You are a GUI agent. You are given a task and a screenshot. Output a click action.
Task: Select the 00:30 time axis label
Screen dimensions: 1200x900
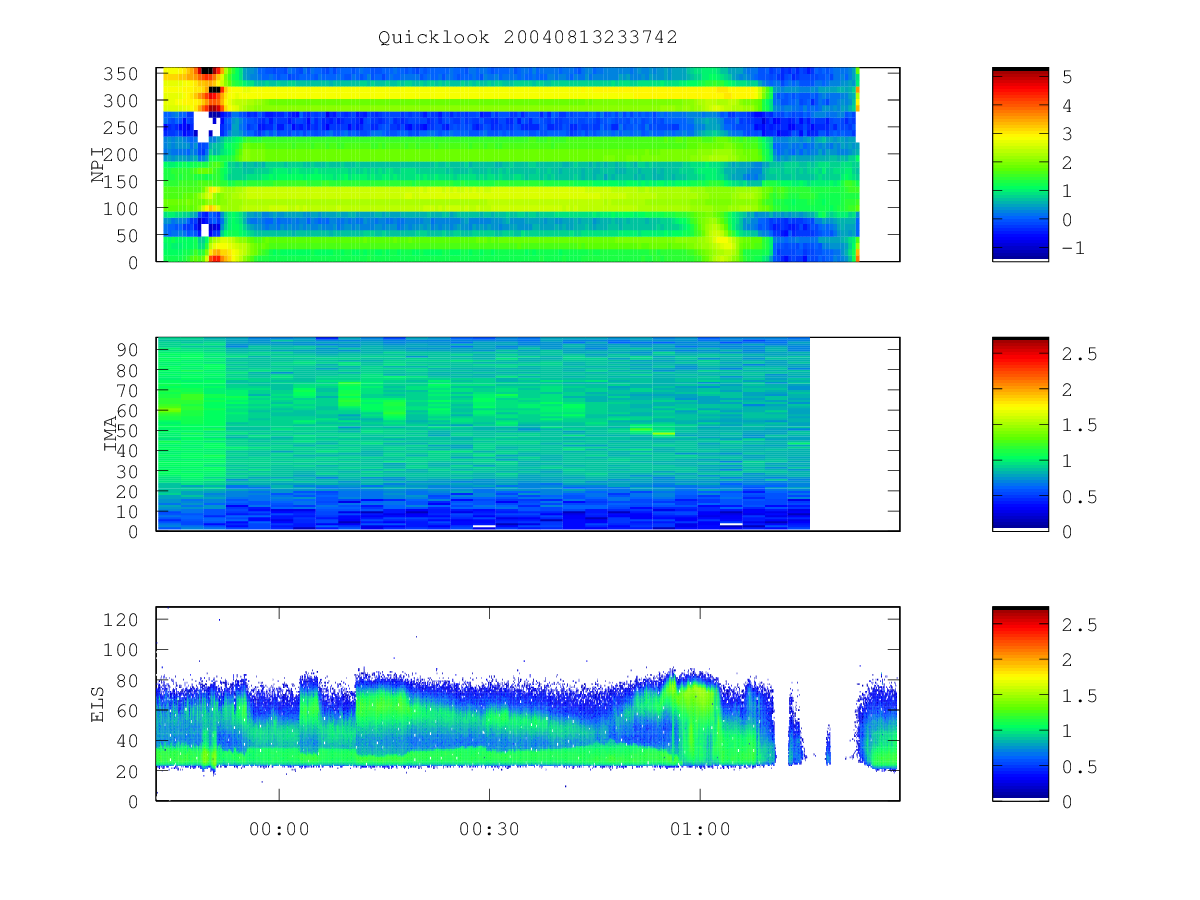[489, 829]
